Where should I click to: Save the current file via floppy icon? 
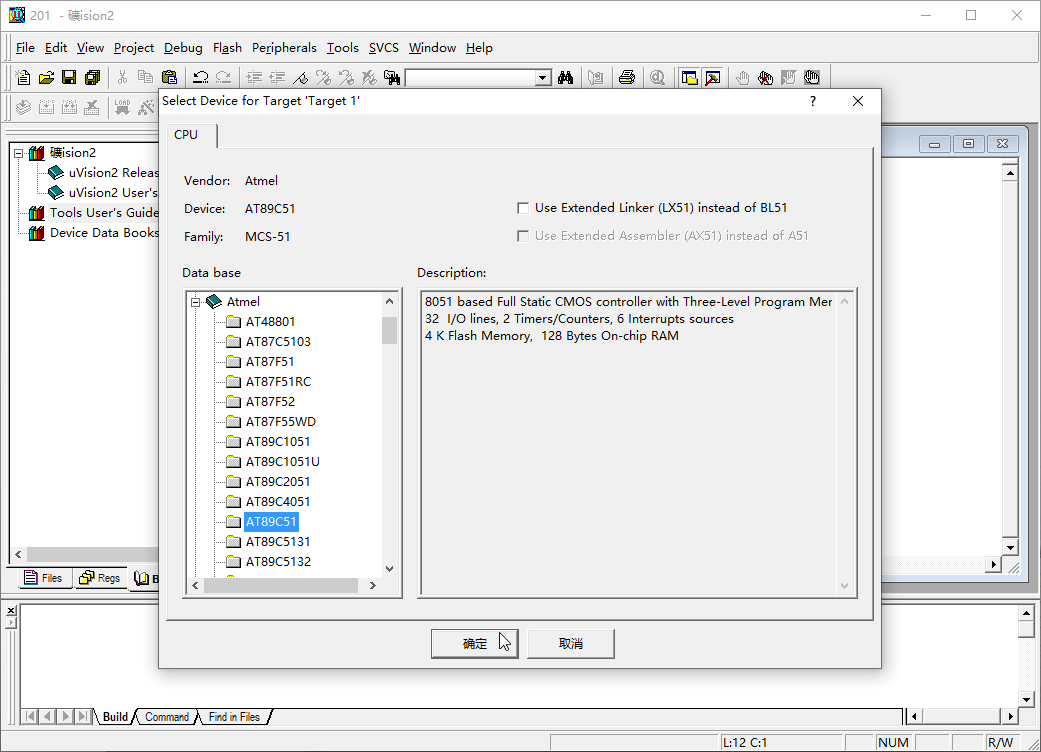[x=69, y=78]
